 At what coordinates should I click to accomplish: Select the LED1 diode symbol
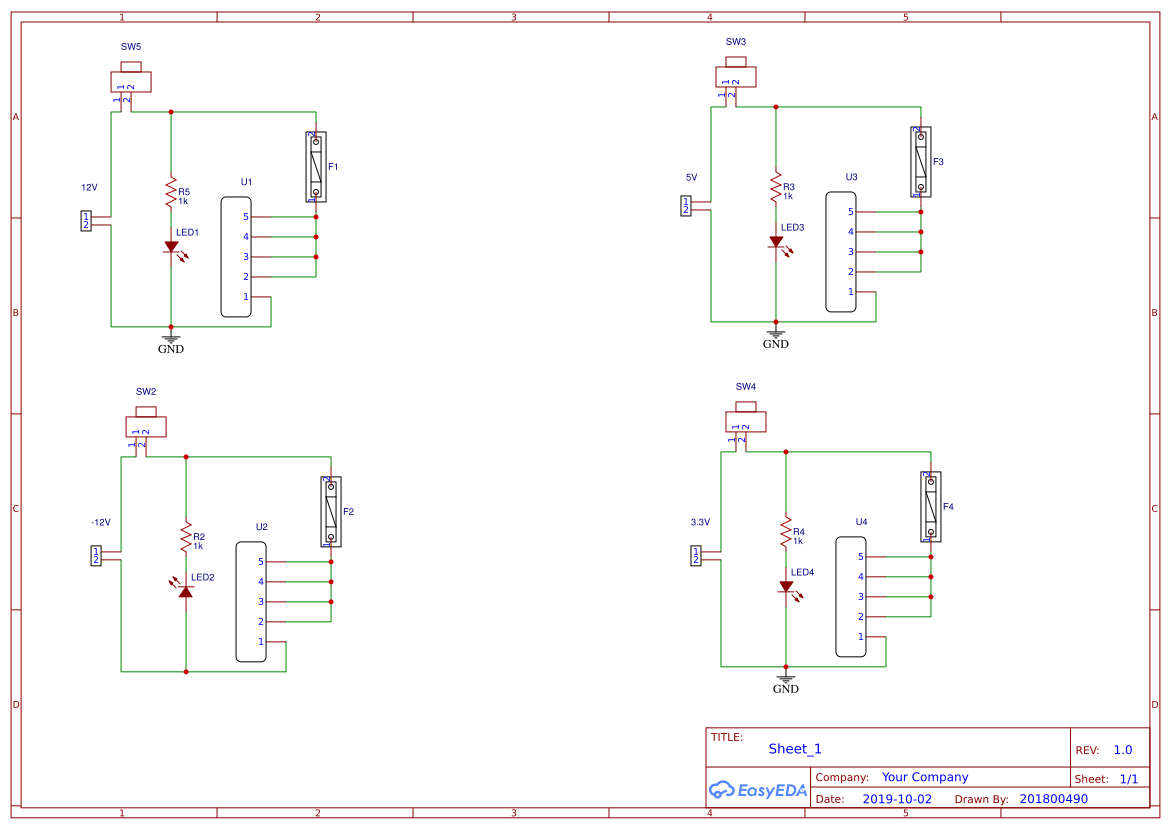(x=171, y=247)
